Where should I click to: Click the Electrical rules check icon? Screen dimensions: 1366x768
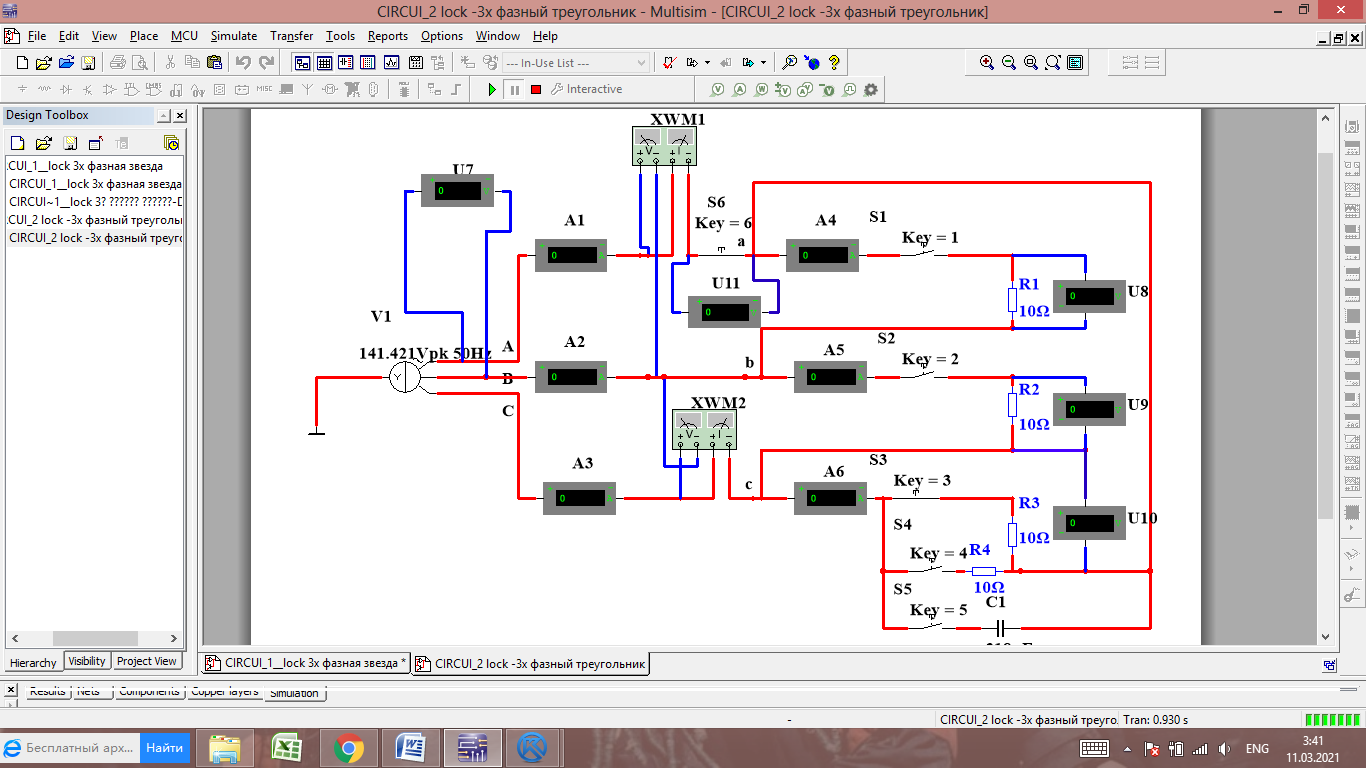point(670,62)
